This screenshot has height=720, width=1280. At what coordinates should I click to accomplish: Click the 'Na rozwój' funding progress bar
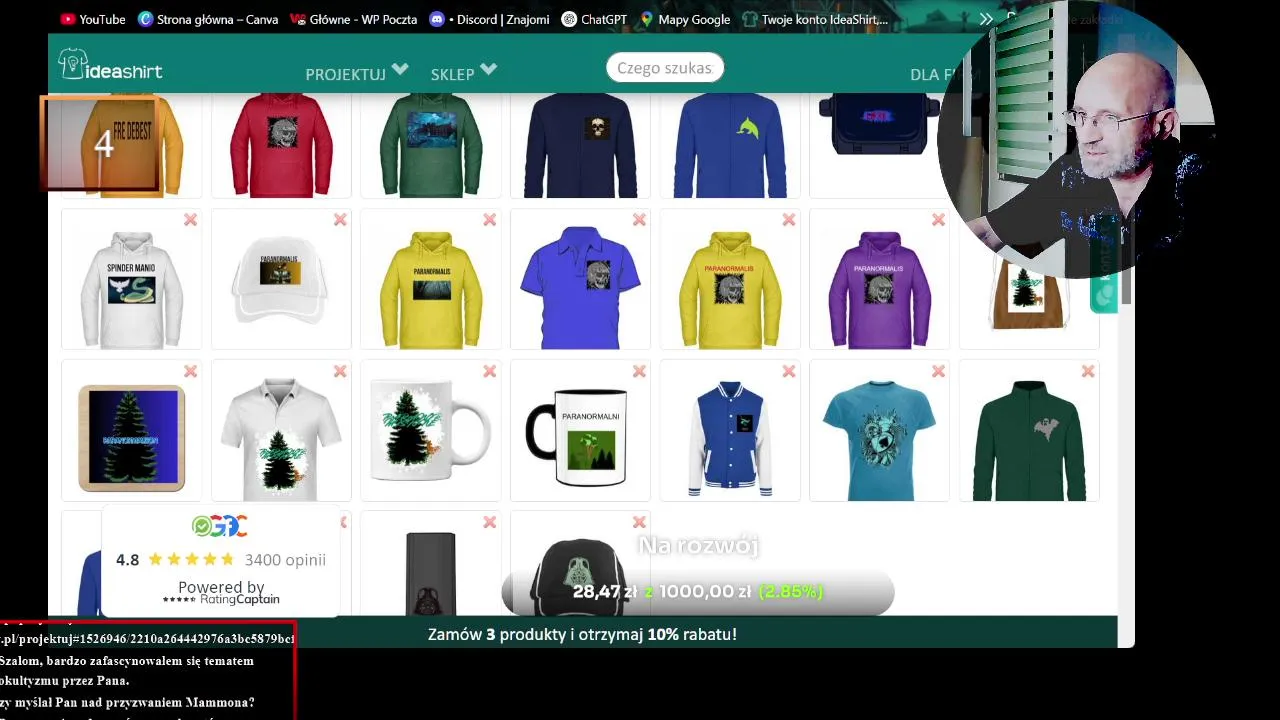click(698, 592)
